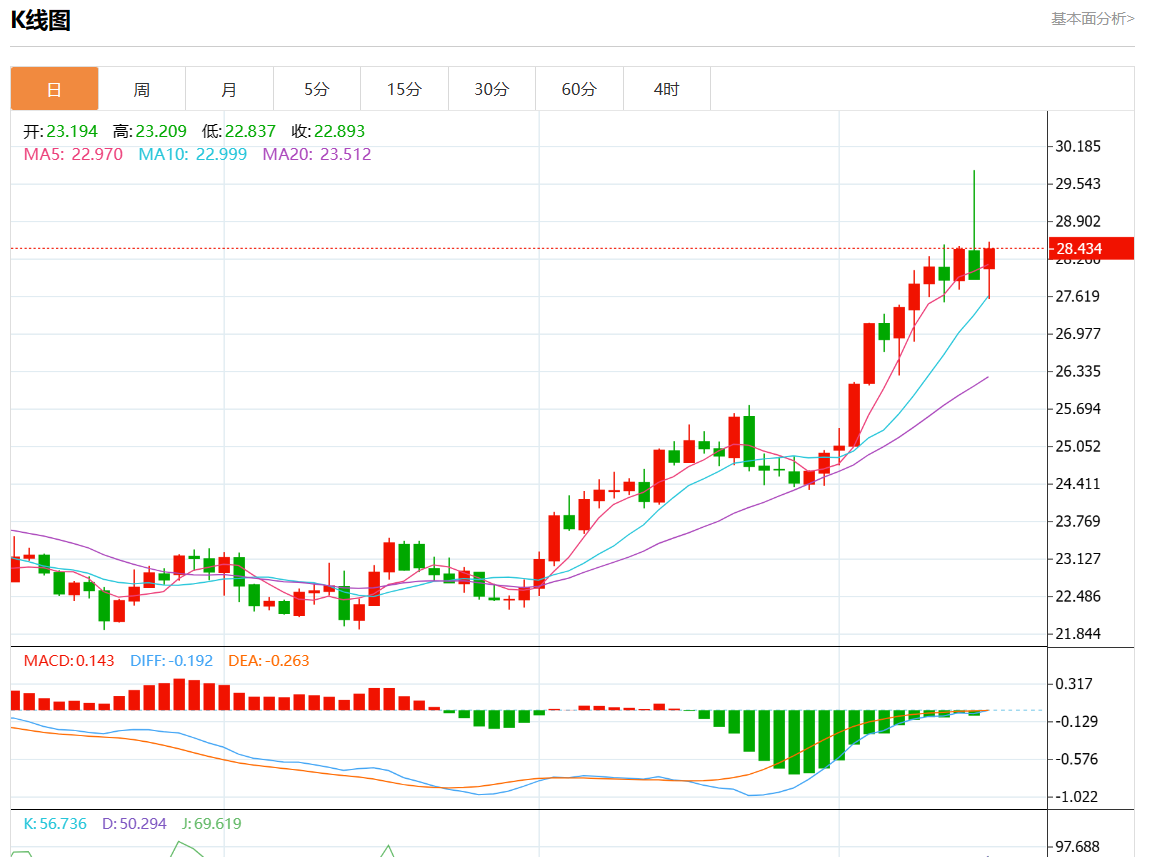Click the MACD value label
The image size is (1150, 857).
[69, 661]
